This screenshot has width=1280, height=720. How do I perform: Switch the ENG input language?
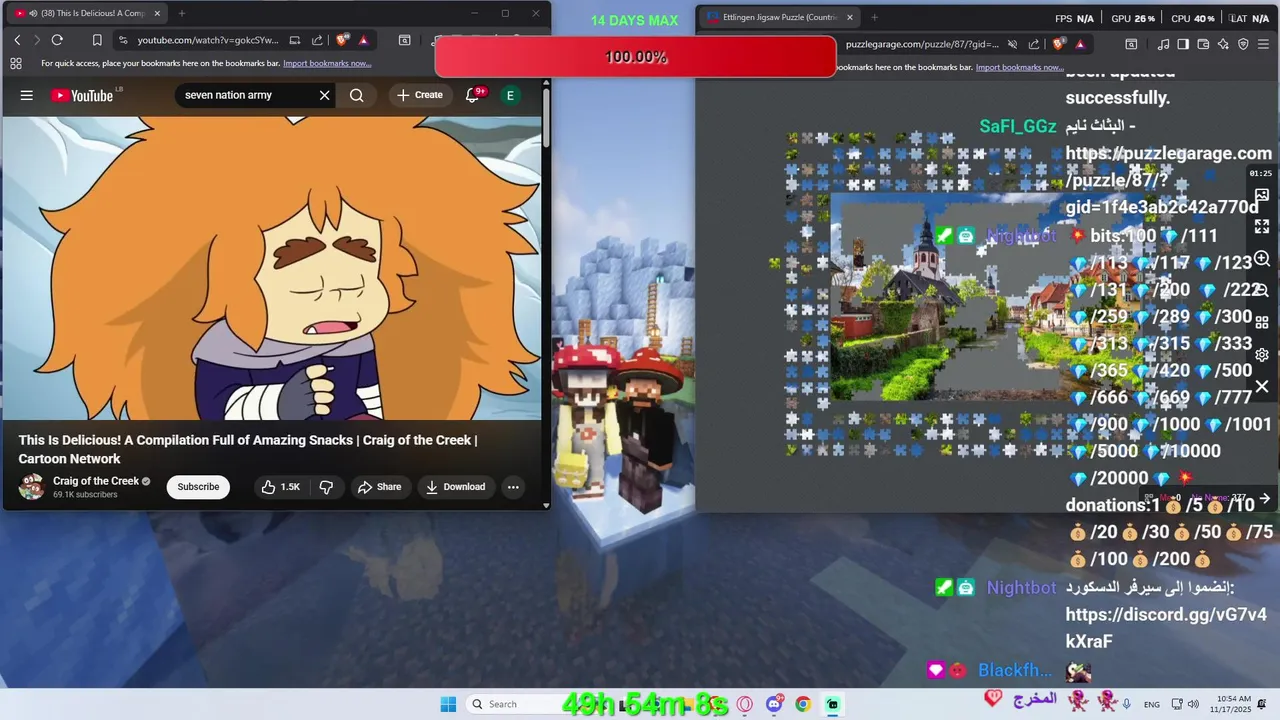(1152, 704)
